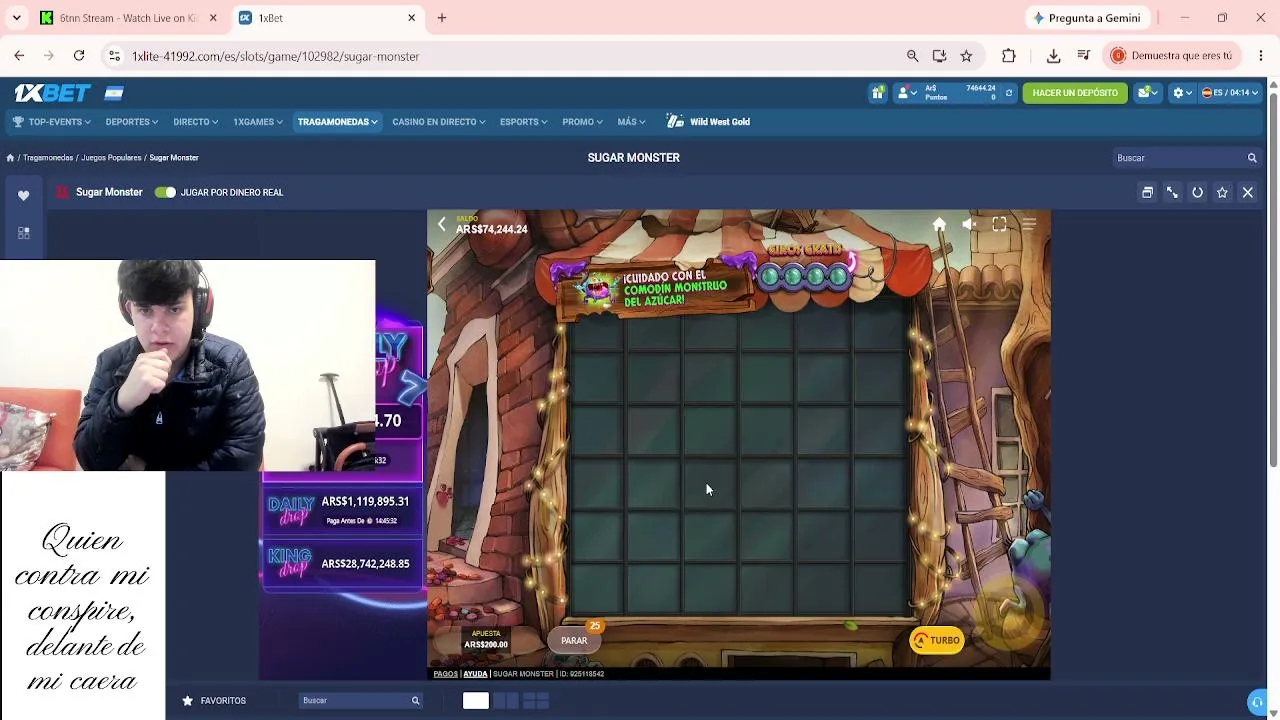
Task: Mute the in-game sound
Action: click(x=969, y=225)
